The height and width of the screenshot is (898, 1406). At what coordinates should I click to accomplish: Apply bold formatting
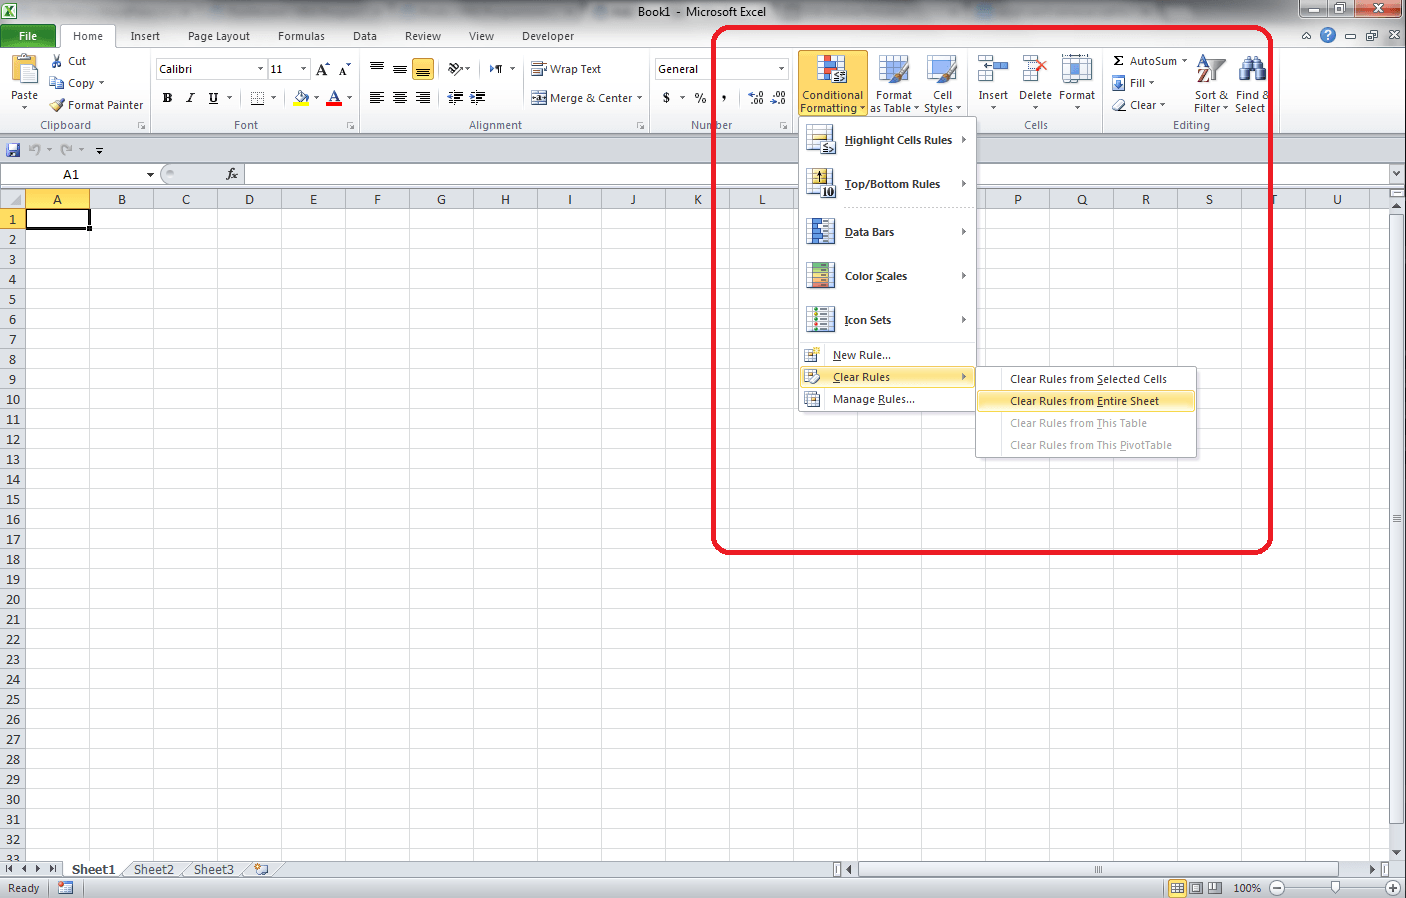click(x=167, y=98)
